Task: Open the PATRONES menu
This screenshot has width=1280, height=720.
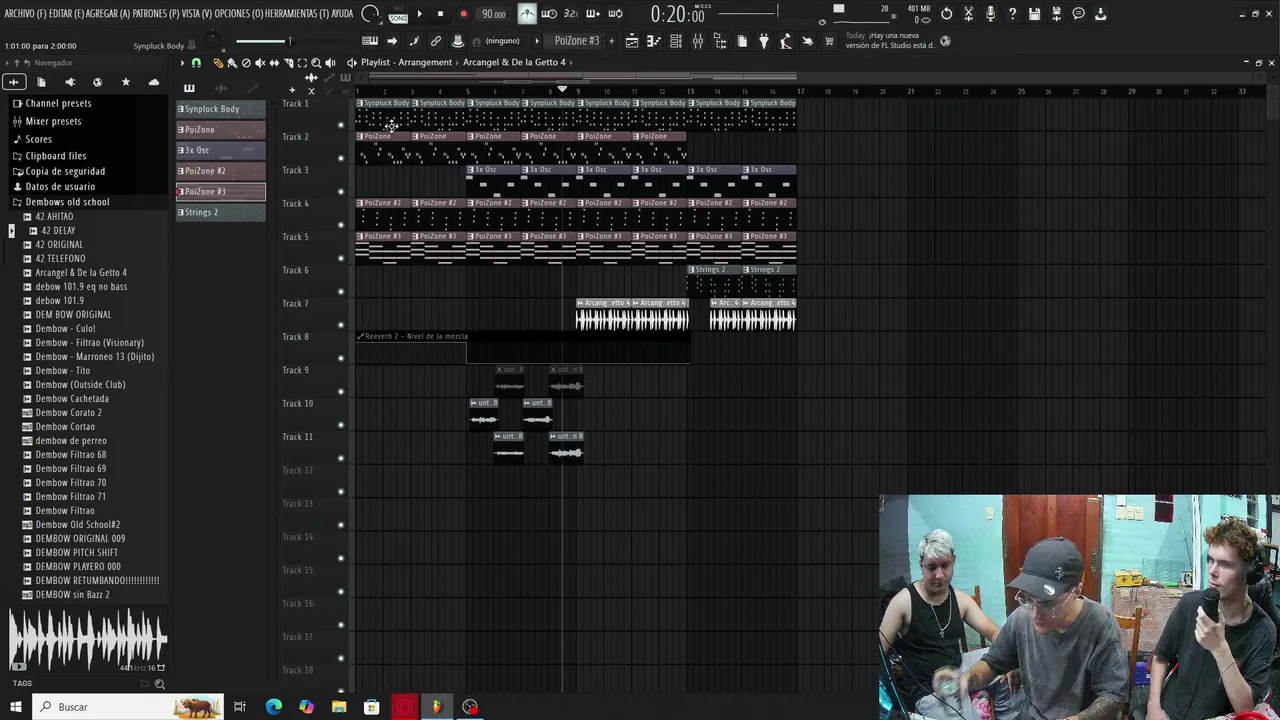Action: point(156,14)
